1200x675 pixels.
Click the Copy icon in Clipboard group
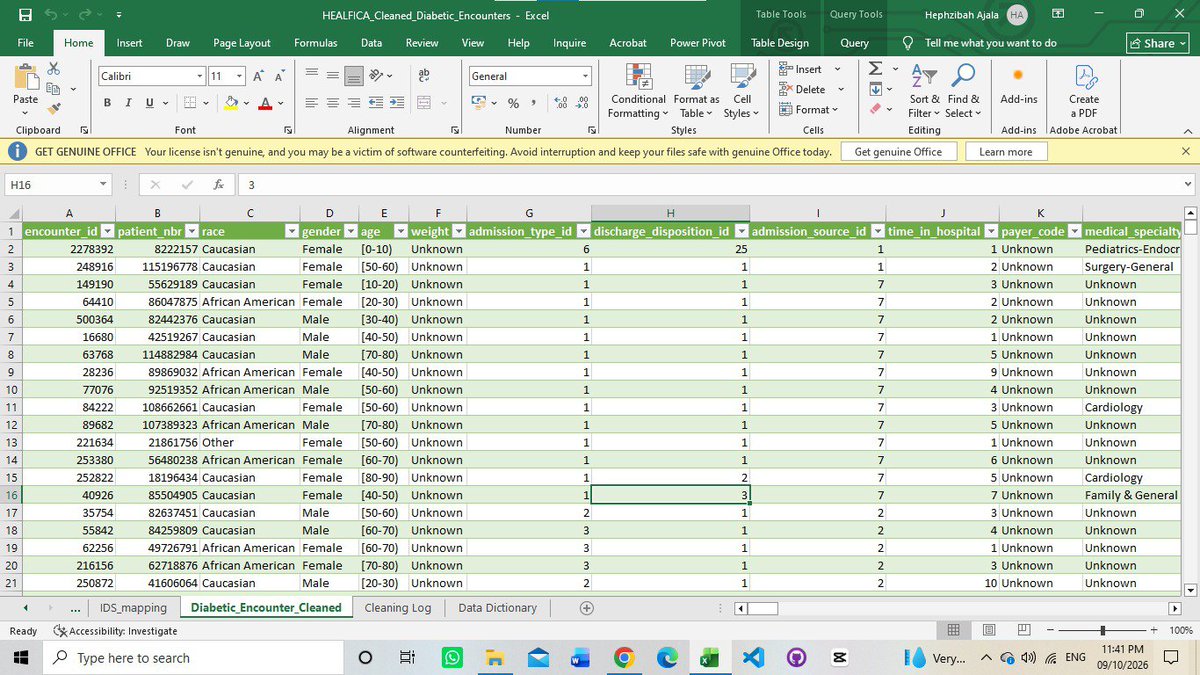point(51,89)
